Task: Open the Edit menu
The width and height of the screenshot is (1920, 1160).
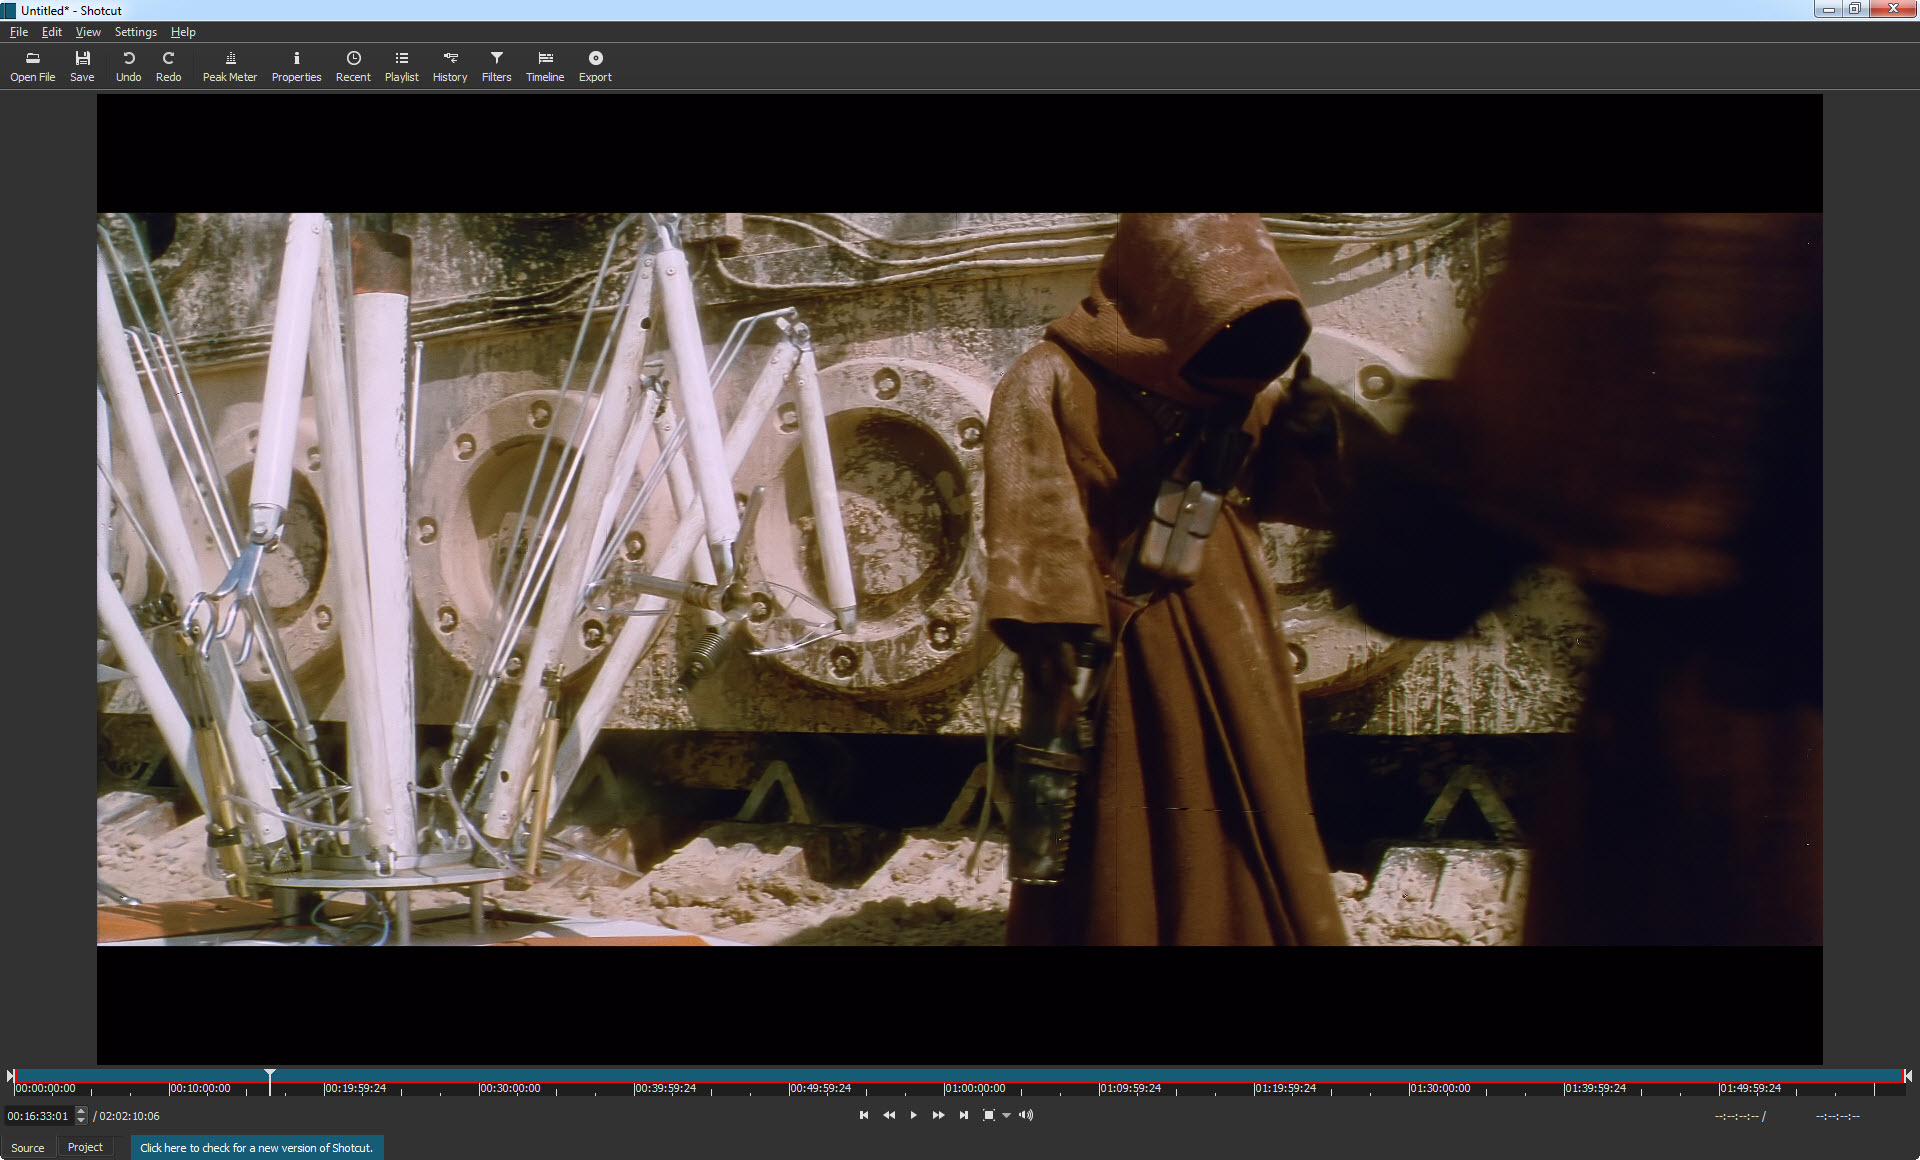Action: [52, 32]
